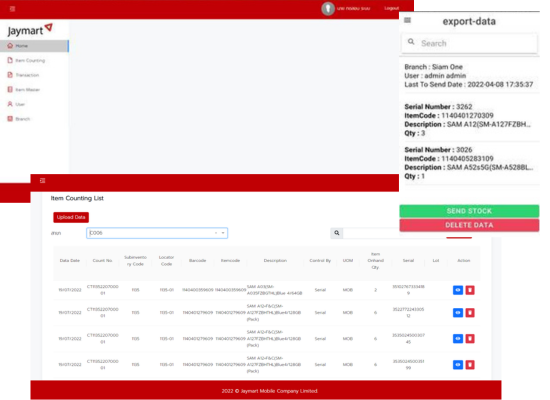View the SAM A03 row with eye icon
Viewport: 550px width, 400px height.
(458, 290)
